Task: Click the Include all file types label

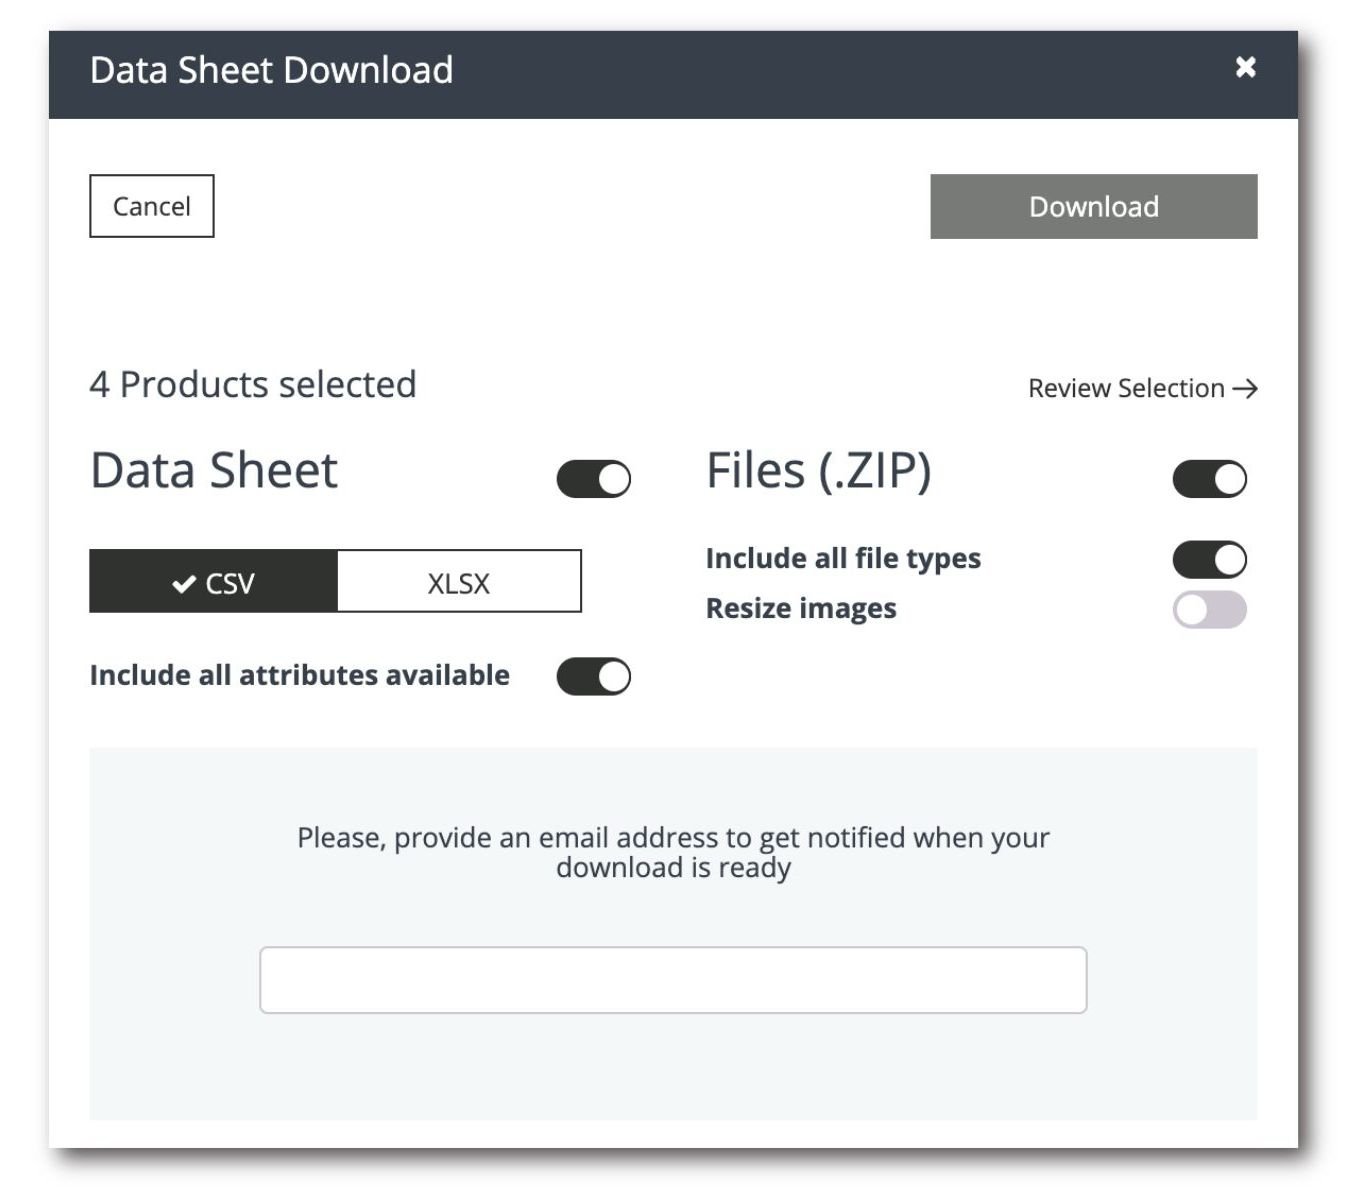Action: 842,559
